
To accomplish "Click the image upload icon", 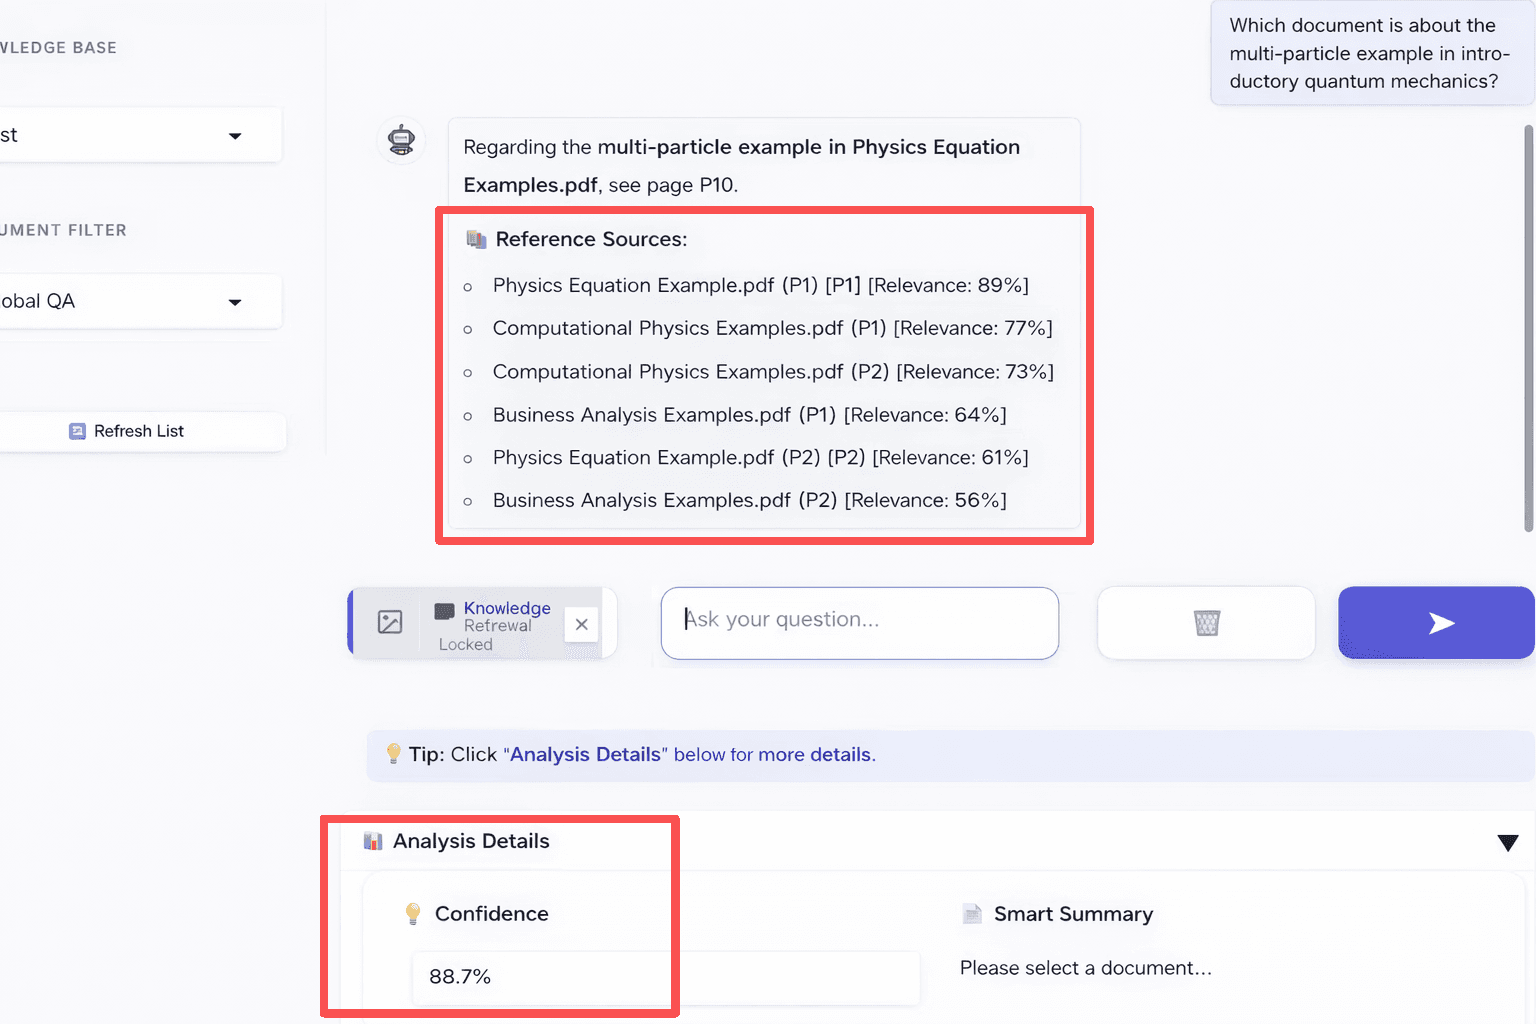I will pyautogui.click(x=390, y=622).
